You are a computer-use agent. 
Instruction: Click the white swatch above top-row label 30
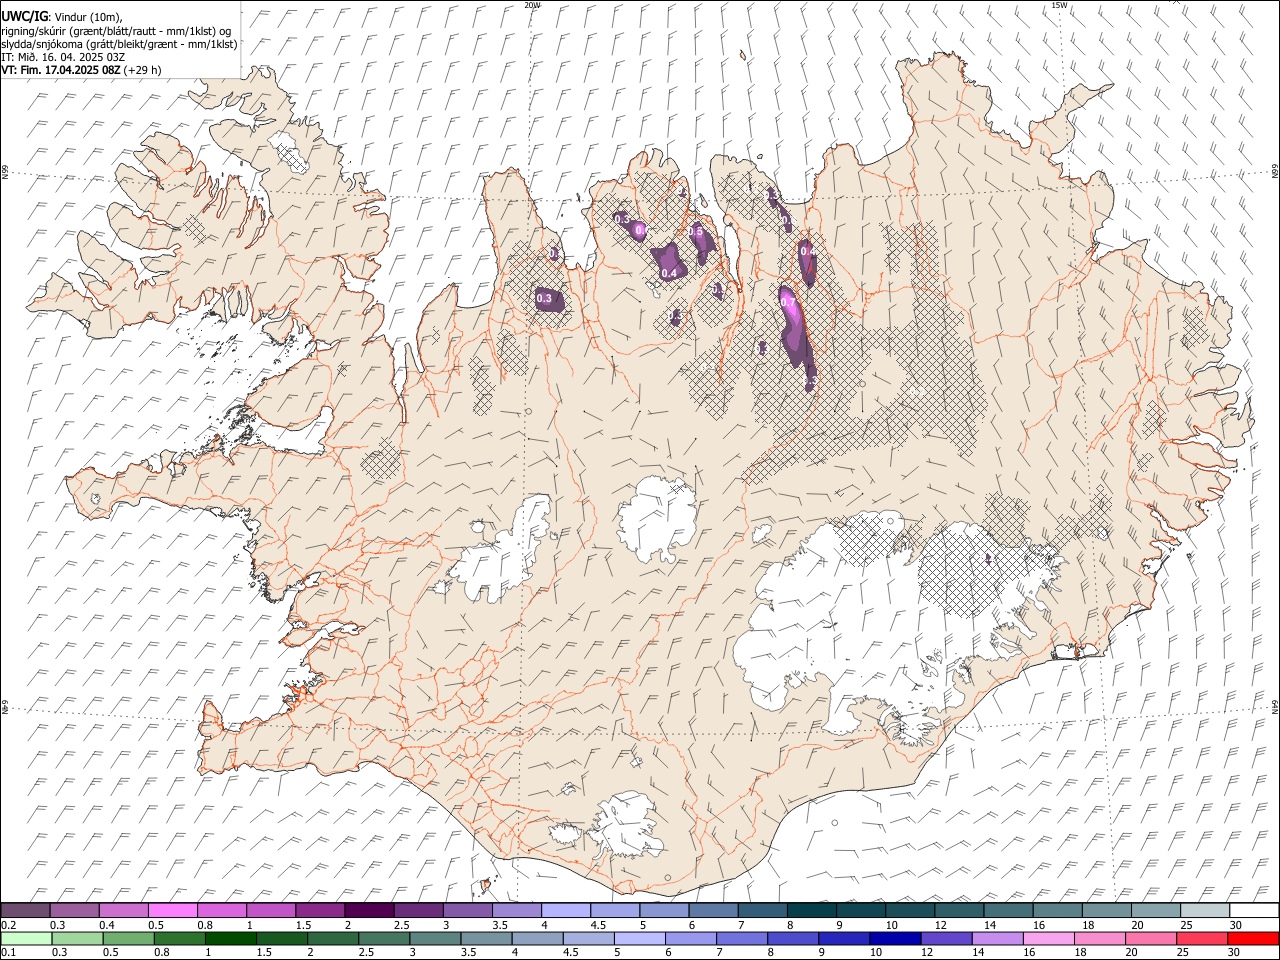tap(1253, 911)
